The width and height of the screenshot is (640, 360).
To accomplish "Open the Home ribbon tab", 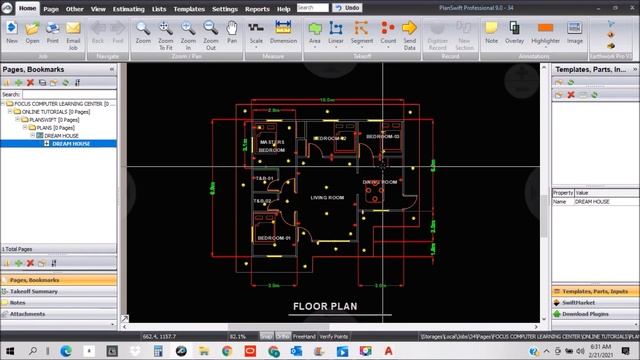I will click(x=27, y=8).
